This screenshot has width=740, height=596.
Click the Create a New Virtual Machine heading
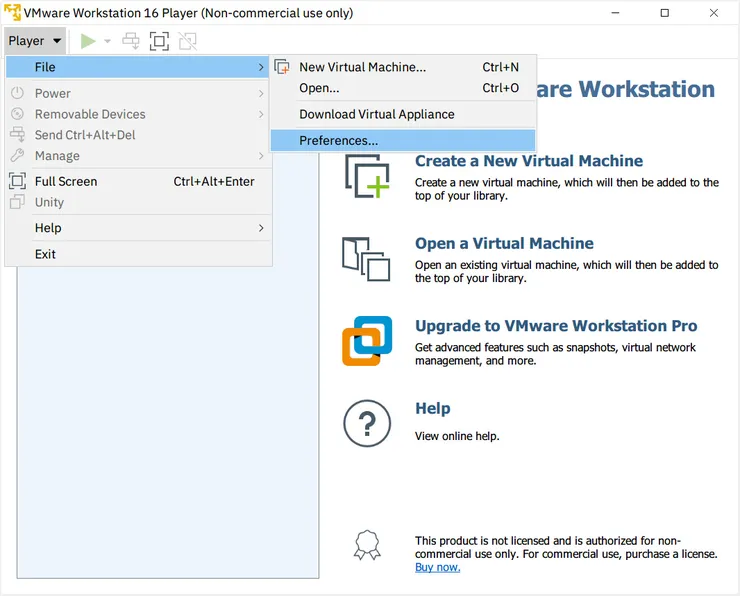(529, 161)
